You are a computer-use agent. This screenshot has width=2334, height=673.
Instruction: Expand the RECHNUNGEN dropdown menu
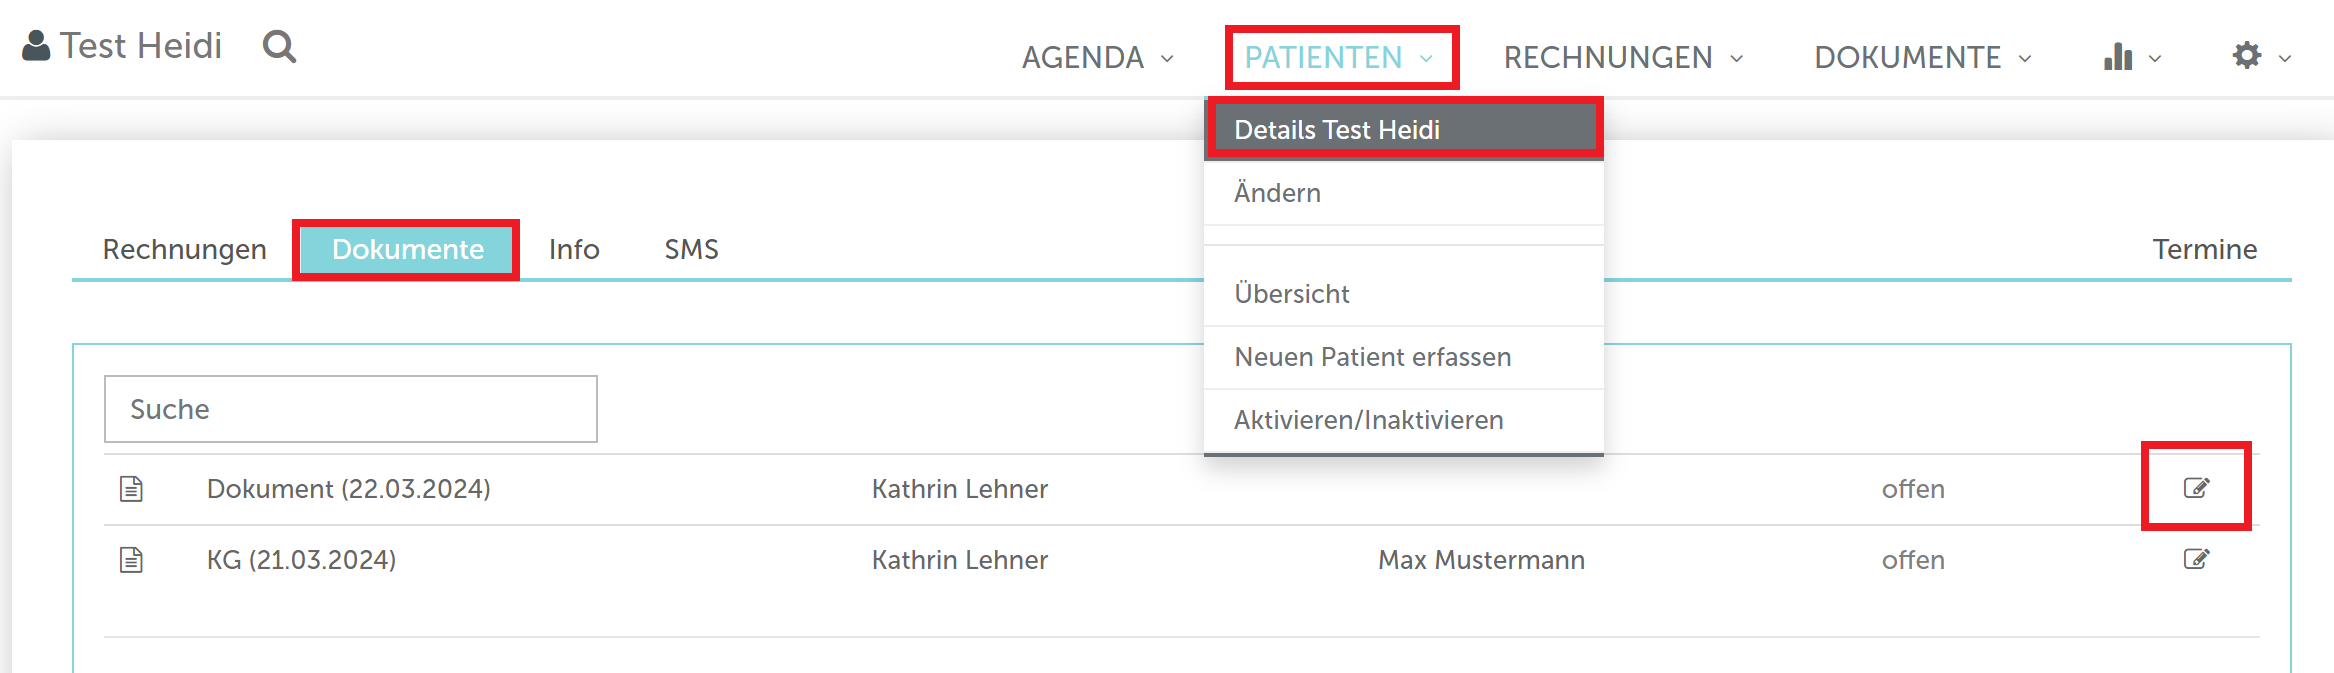coord(1623,58)
